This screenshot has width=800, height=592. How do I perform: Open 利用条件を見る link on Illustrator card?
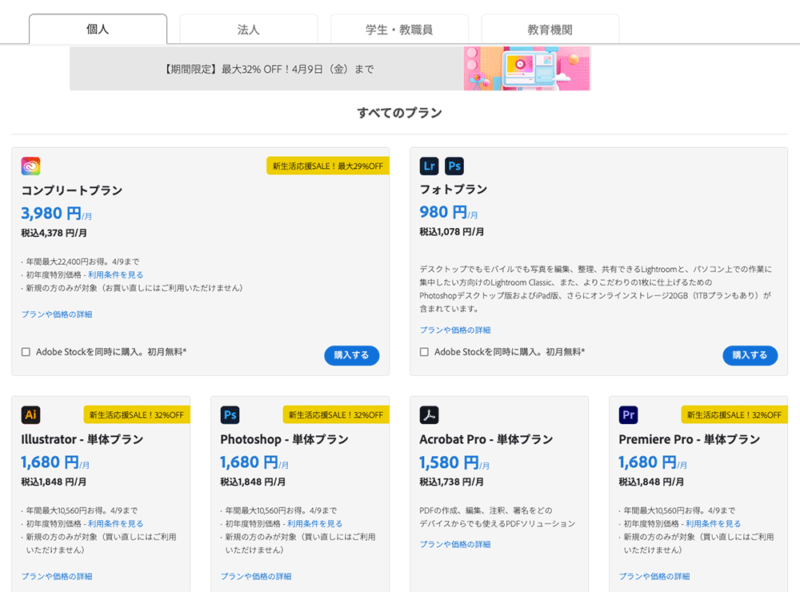tap(115, 524)
